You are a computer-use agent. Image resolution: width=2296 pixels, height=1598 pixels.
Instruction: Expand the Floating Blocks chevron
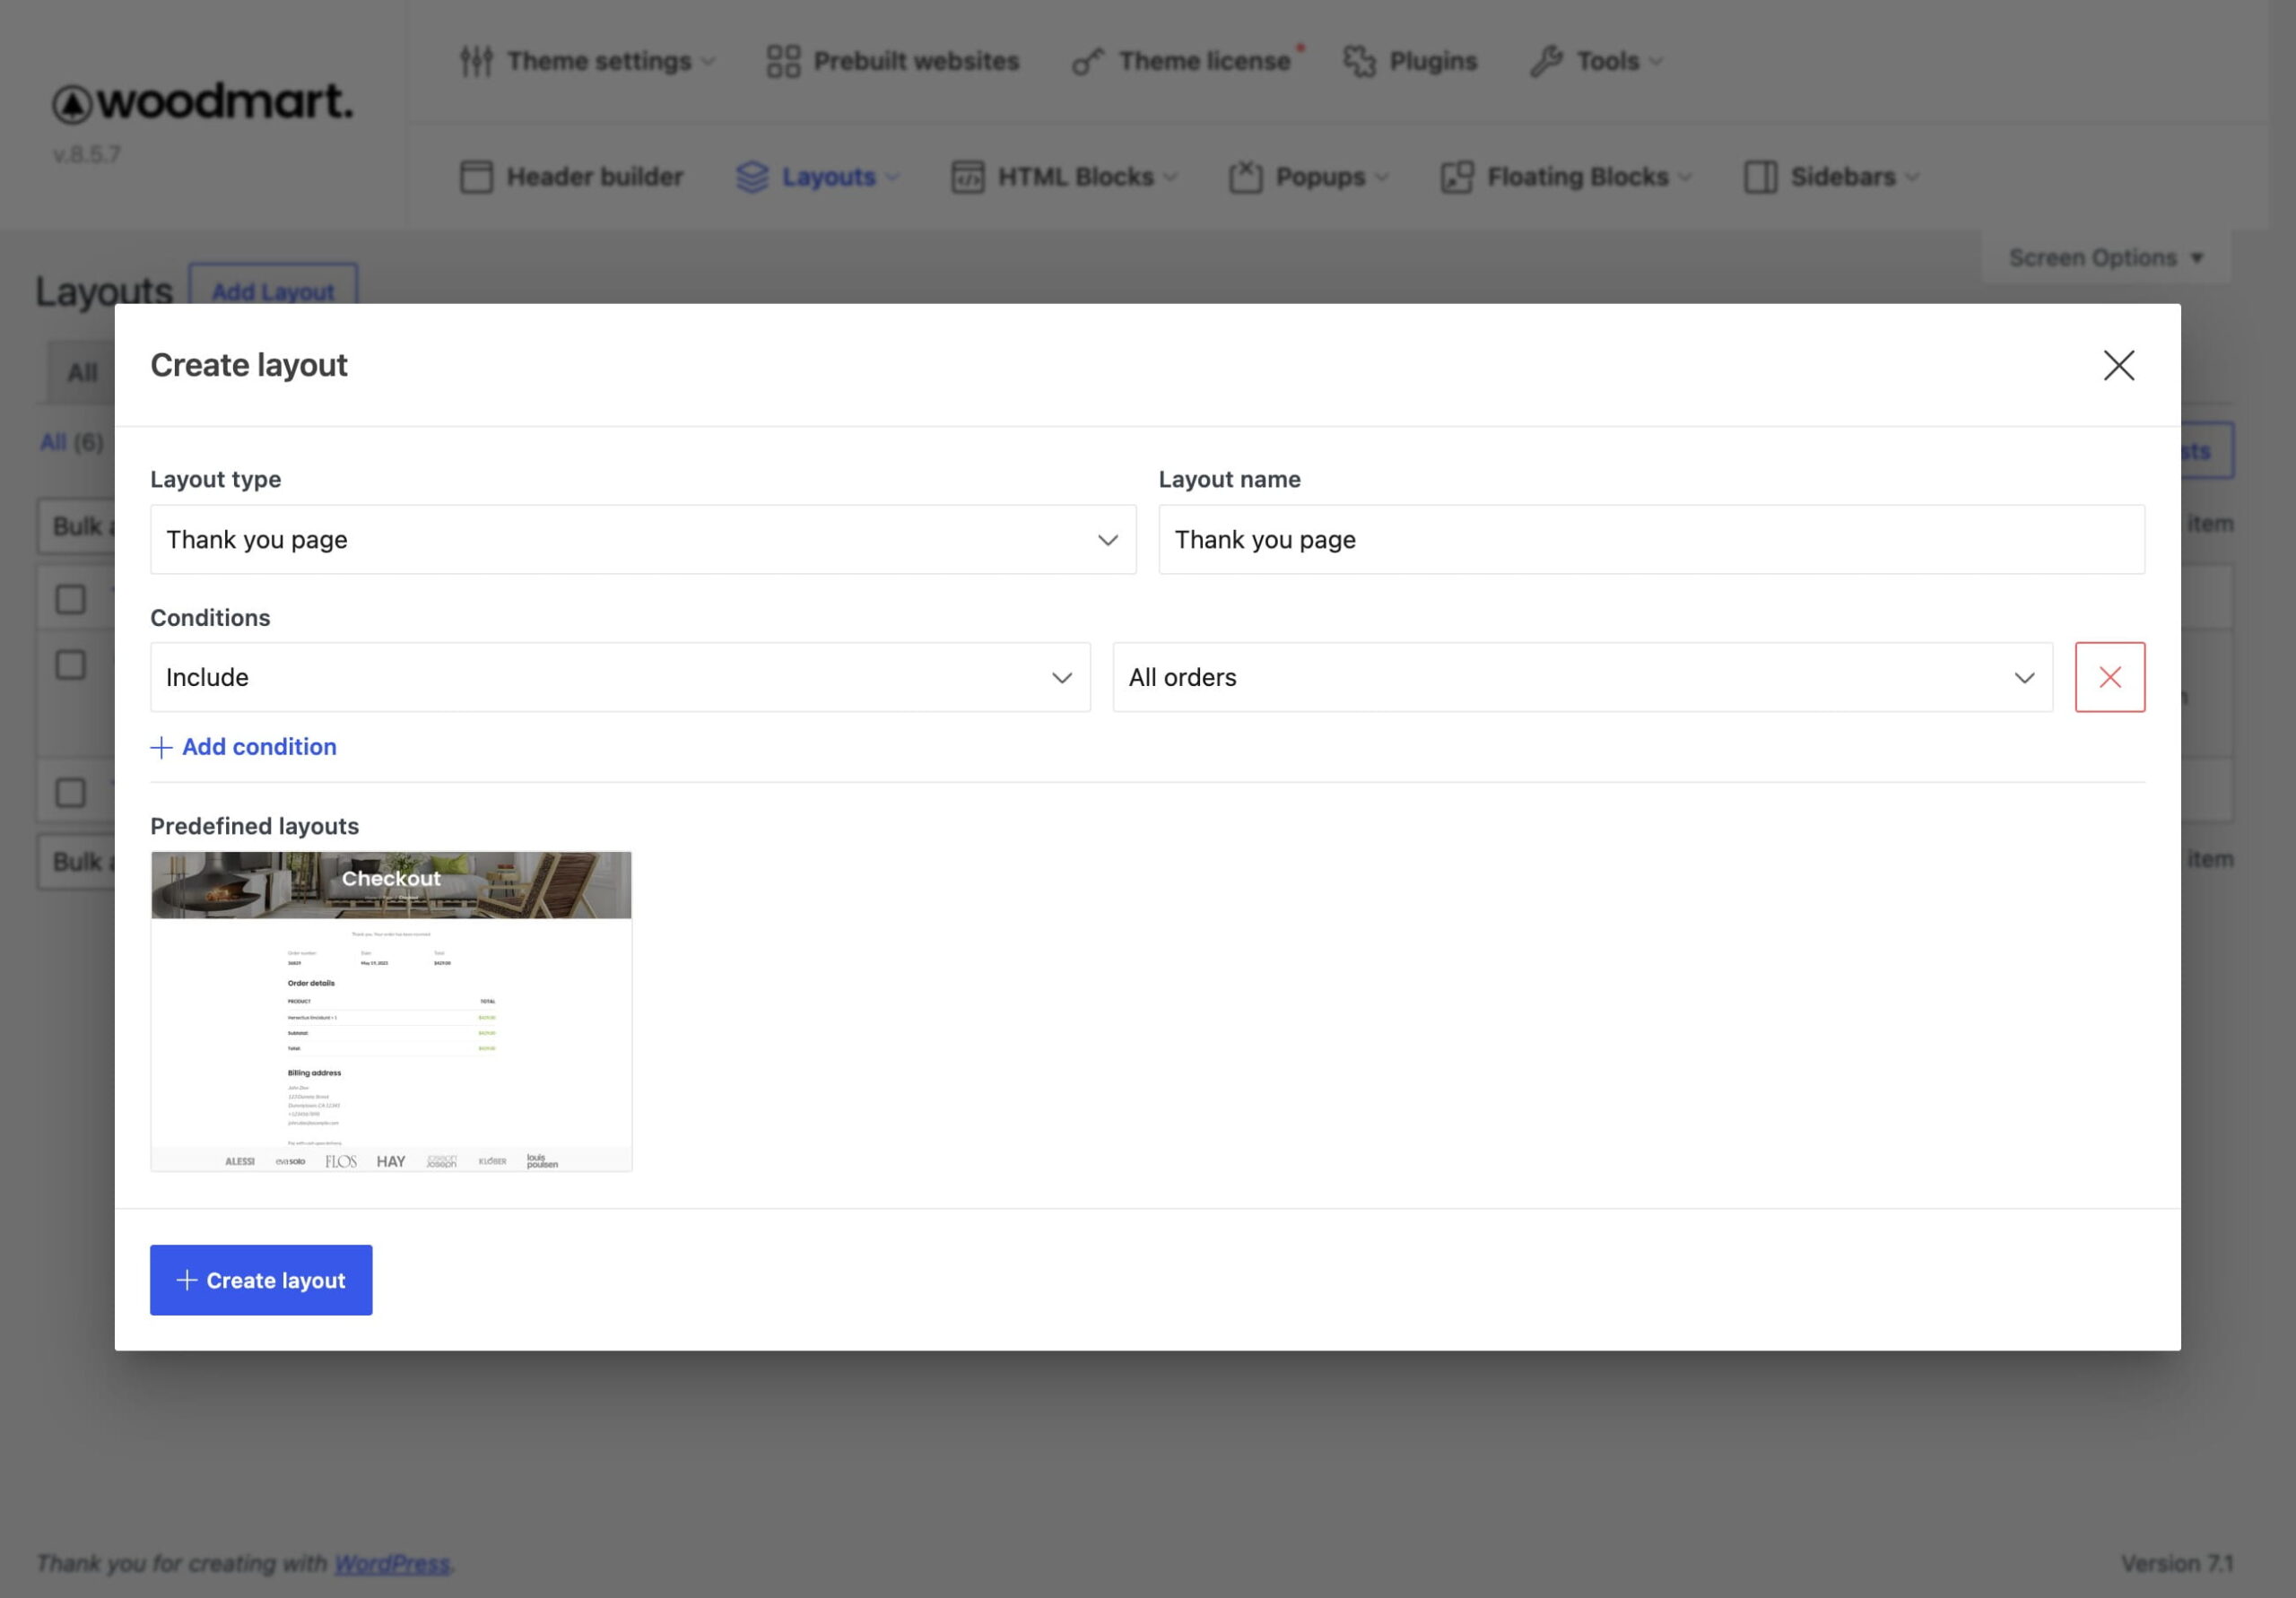[x=1685, y=178]
